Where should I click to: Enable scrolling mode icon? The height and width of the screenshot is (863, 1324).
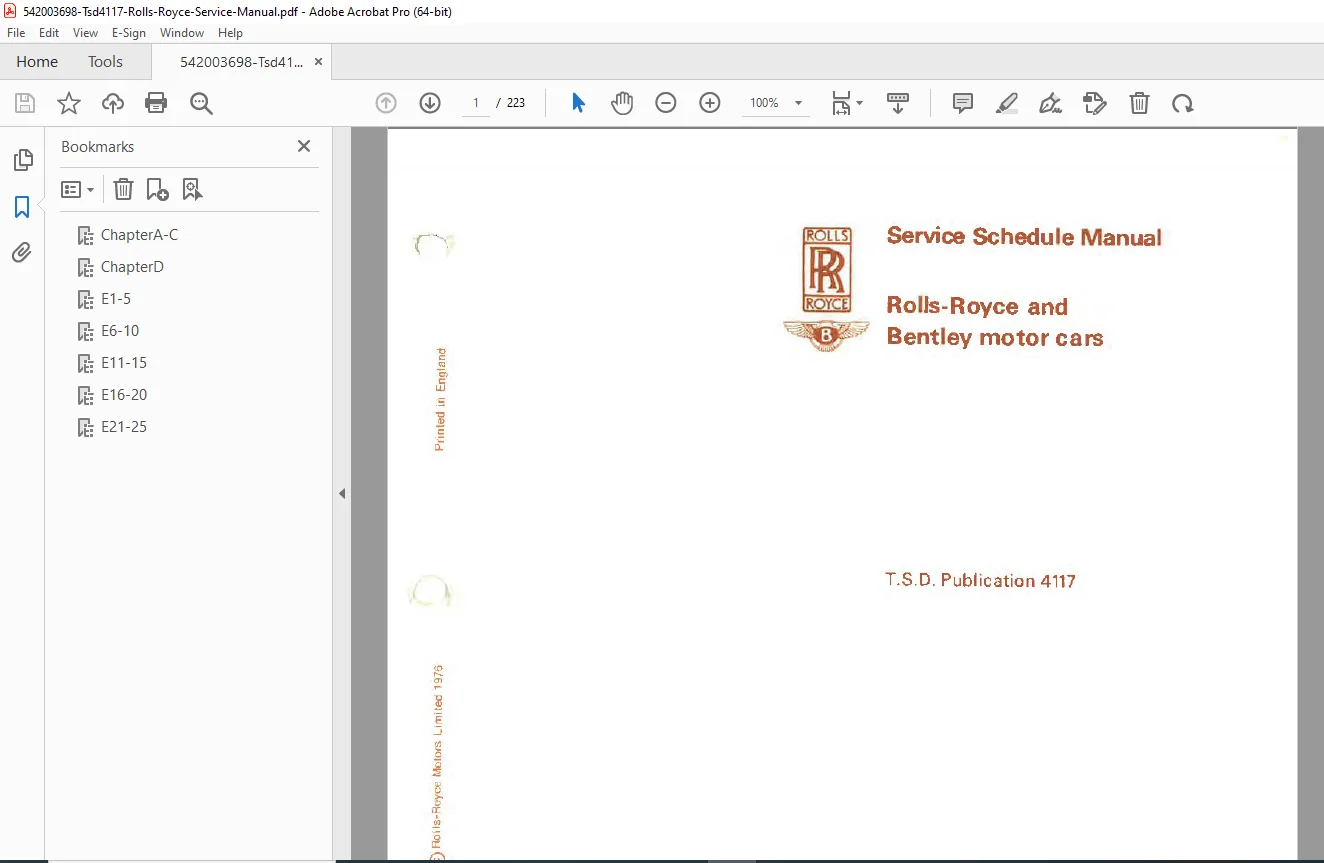click(x=898, y=103)
